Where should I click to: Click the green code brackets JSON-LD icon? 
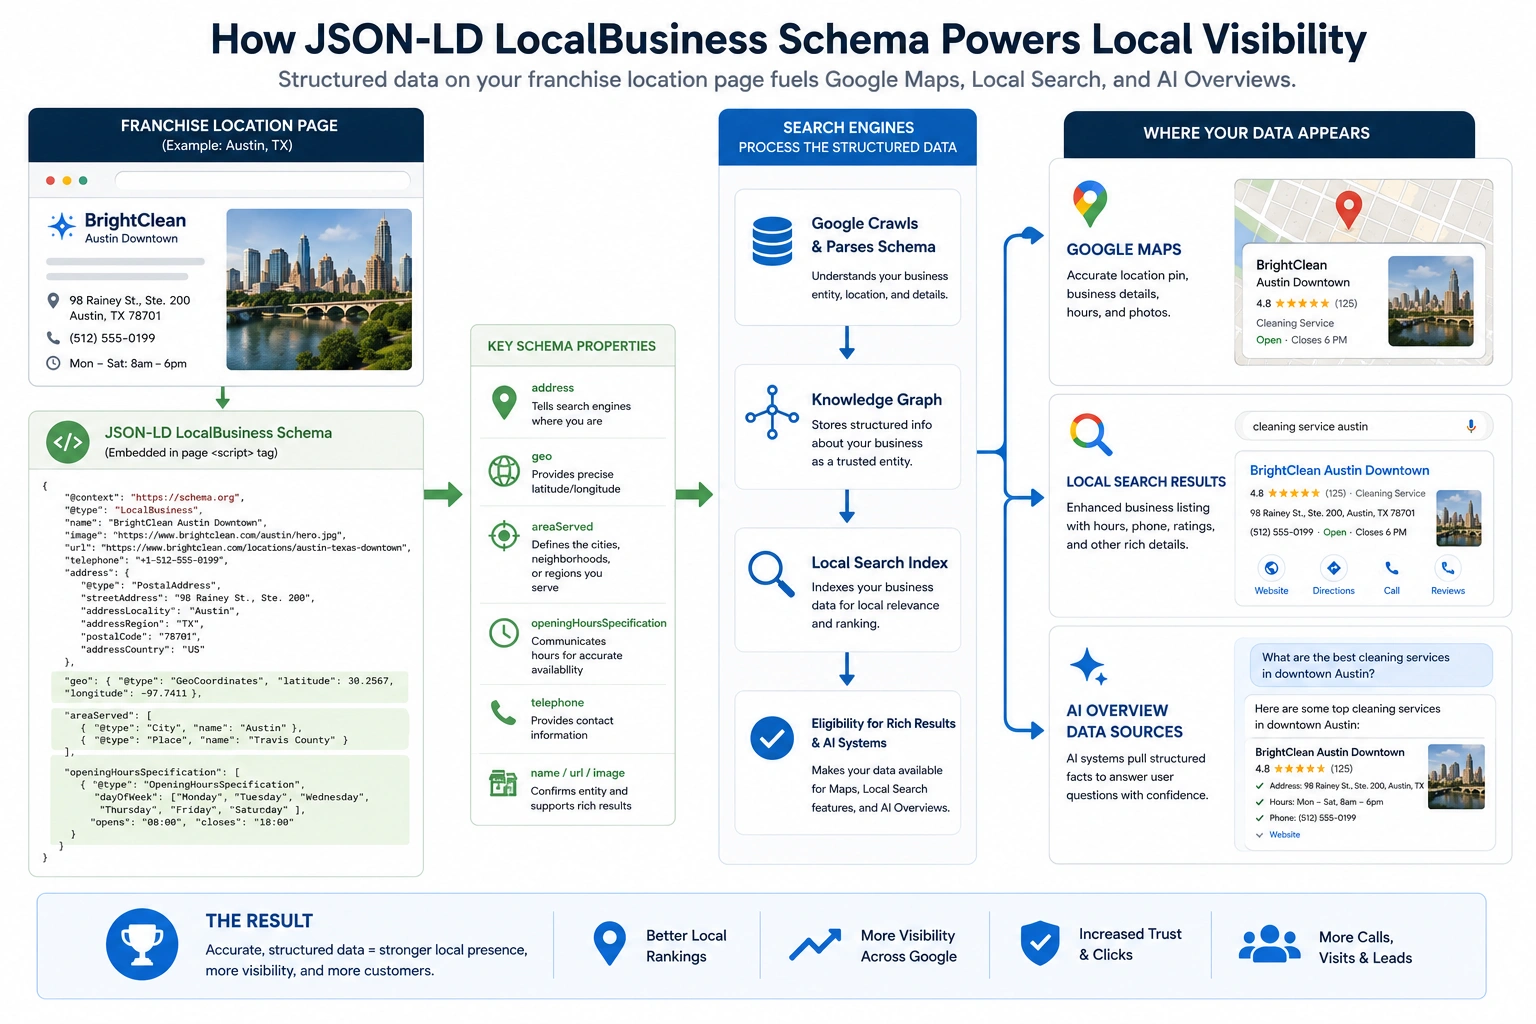[x=68, y=442]
